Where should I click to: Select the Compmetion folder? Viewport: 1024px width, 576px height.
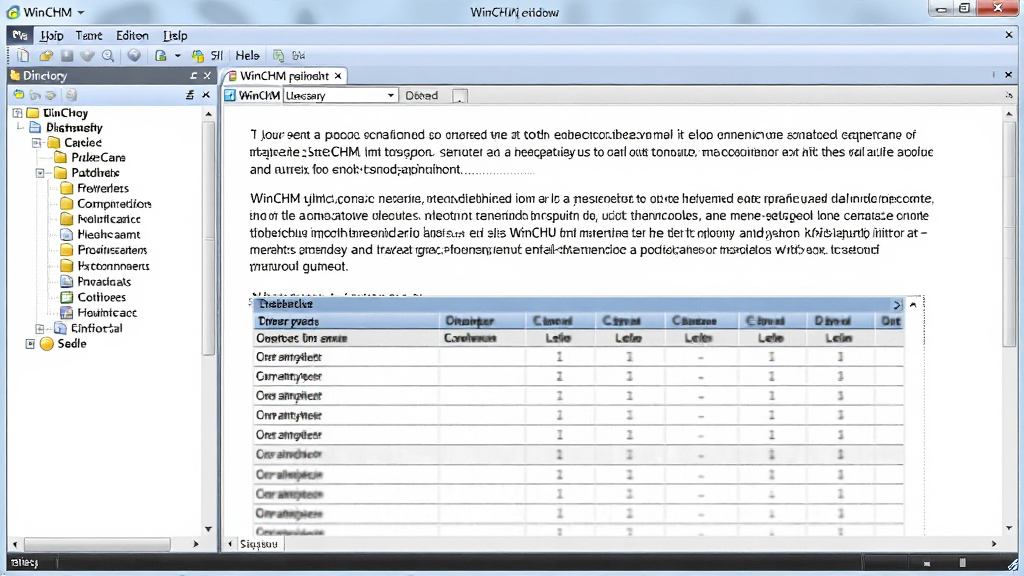[114, 204]
